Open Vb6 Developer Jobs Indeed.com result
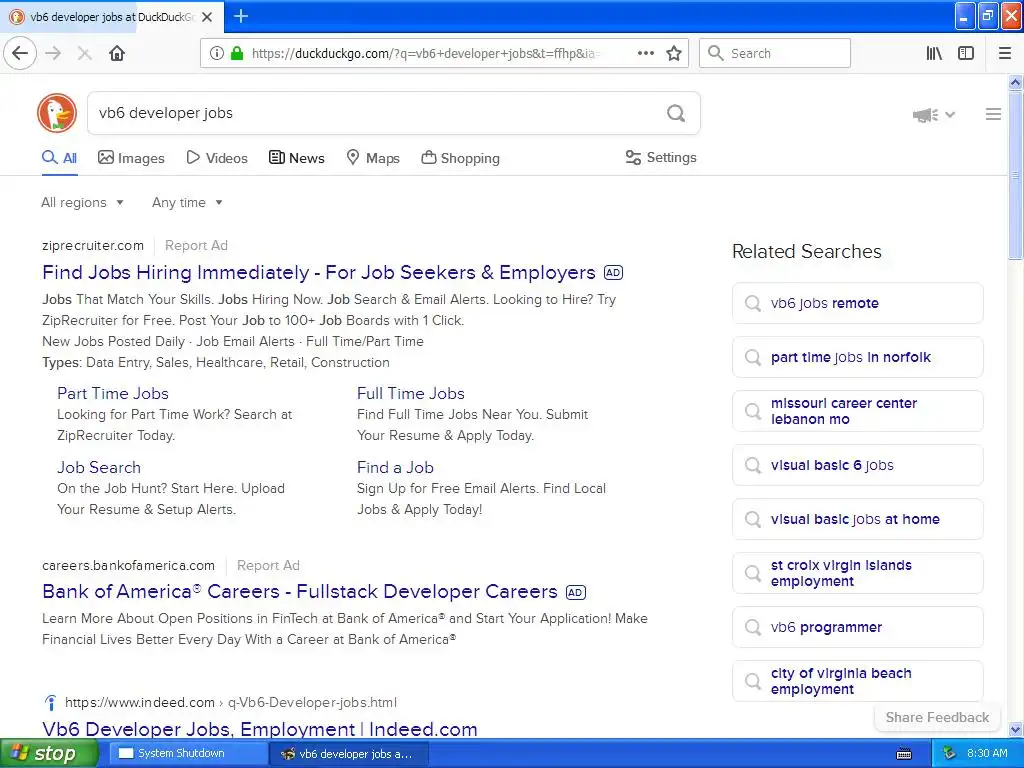This screenshot has width=1024, height=768. tap(260, 728)
